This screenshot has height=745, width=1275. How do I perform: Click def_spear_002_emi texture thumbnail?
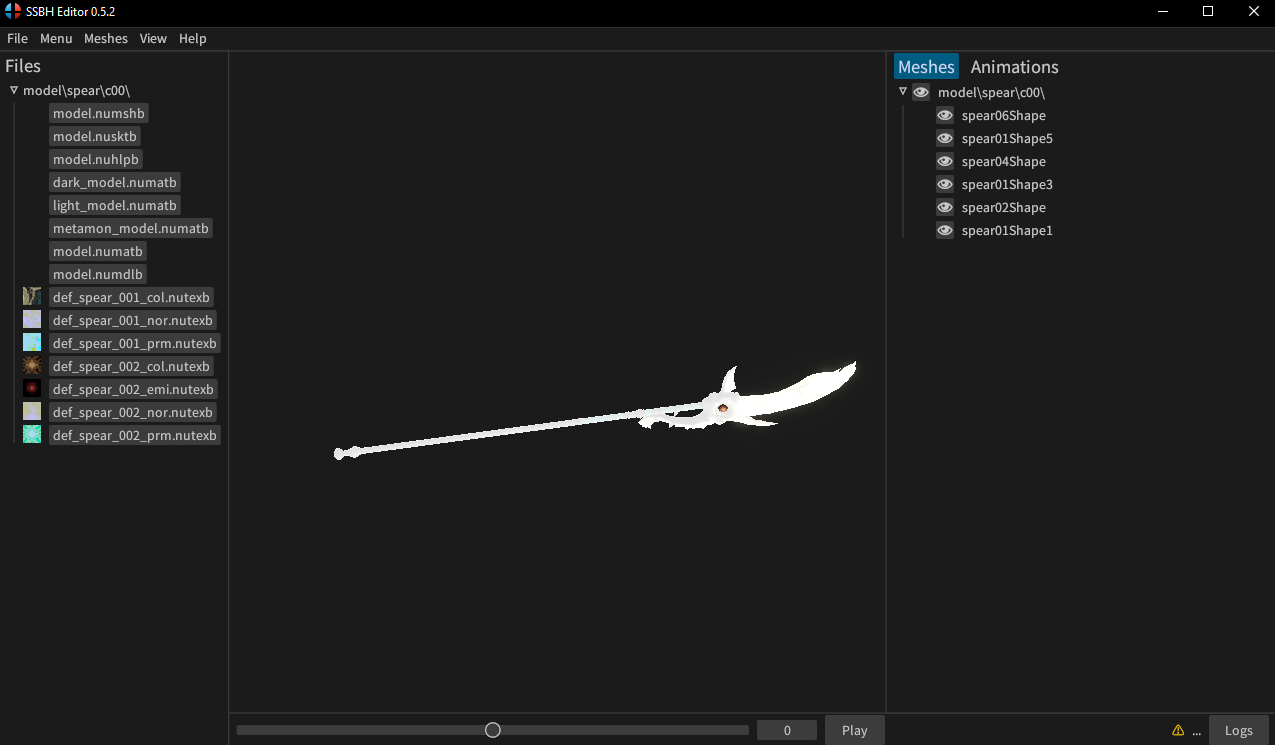pos(32,389)
